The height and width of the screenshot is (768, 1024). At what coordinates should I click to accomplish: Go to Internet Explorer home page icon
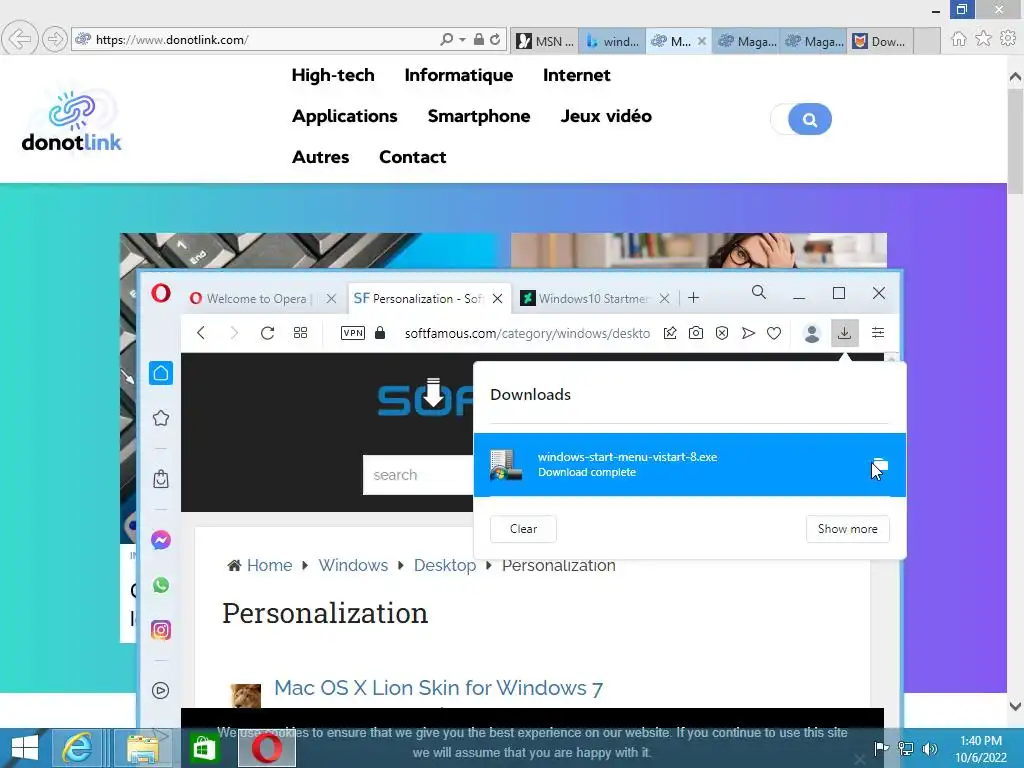click(x=958, y=39)
